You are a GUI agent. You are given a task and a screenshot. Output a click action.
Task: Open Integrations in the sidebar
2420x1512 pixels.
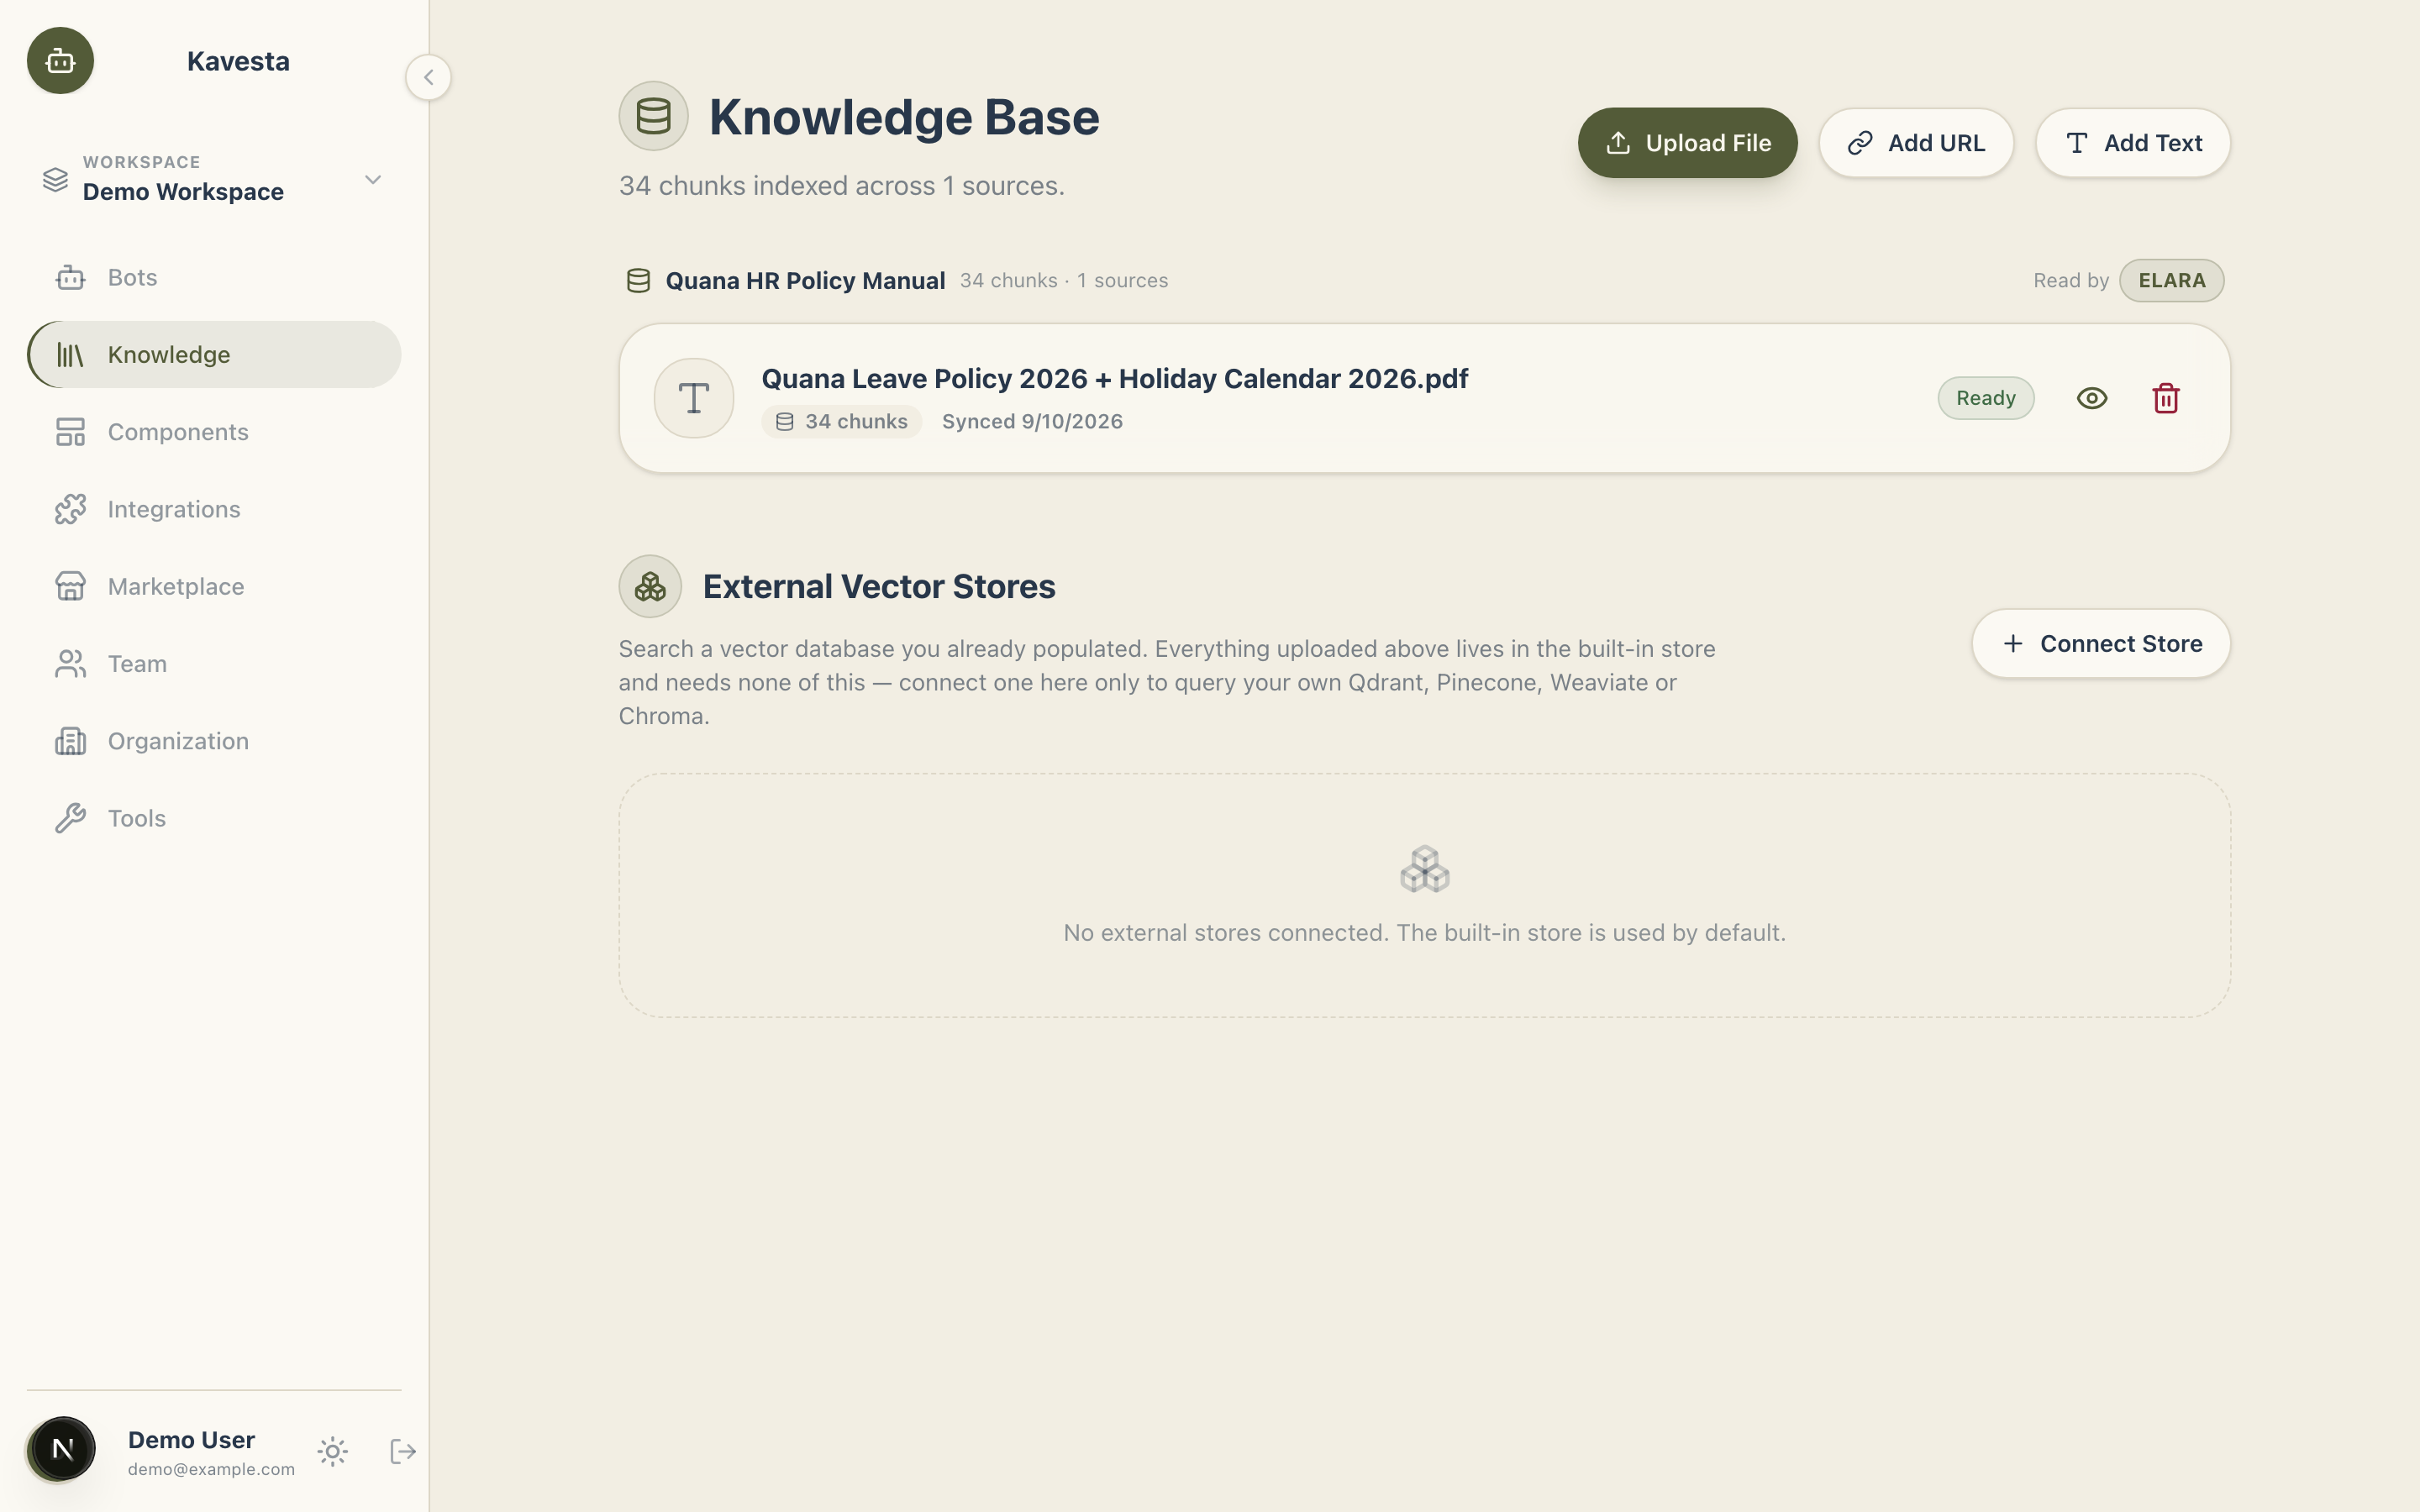tap(214, 509)
